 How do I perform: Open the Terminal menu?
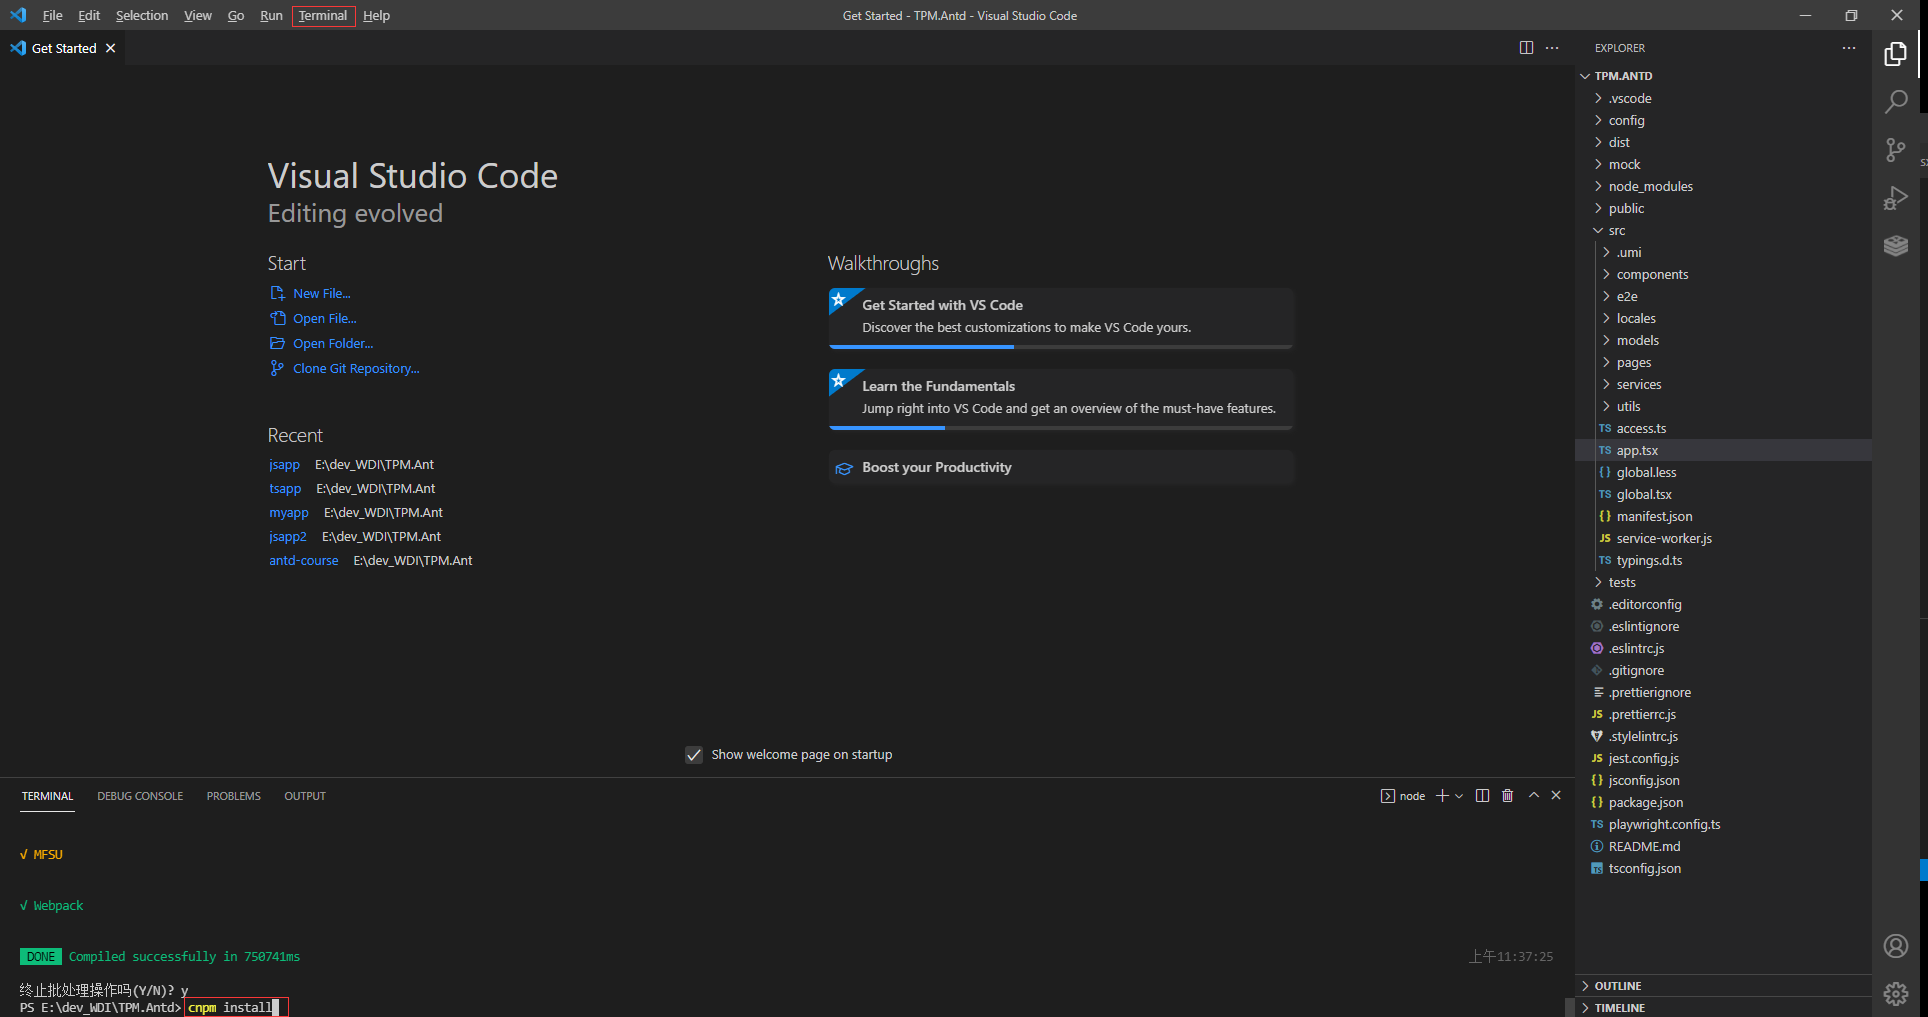coord(323,15)
